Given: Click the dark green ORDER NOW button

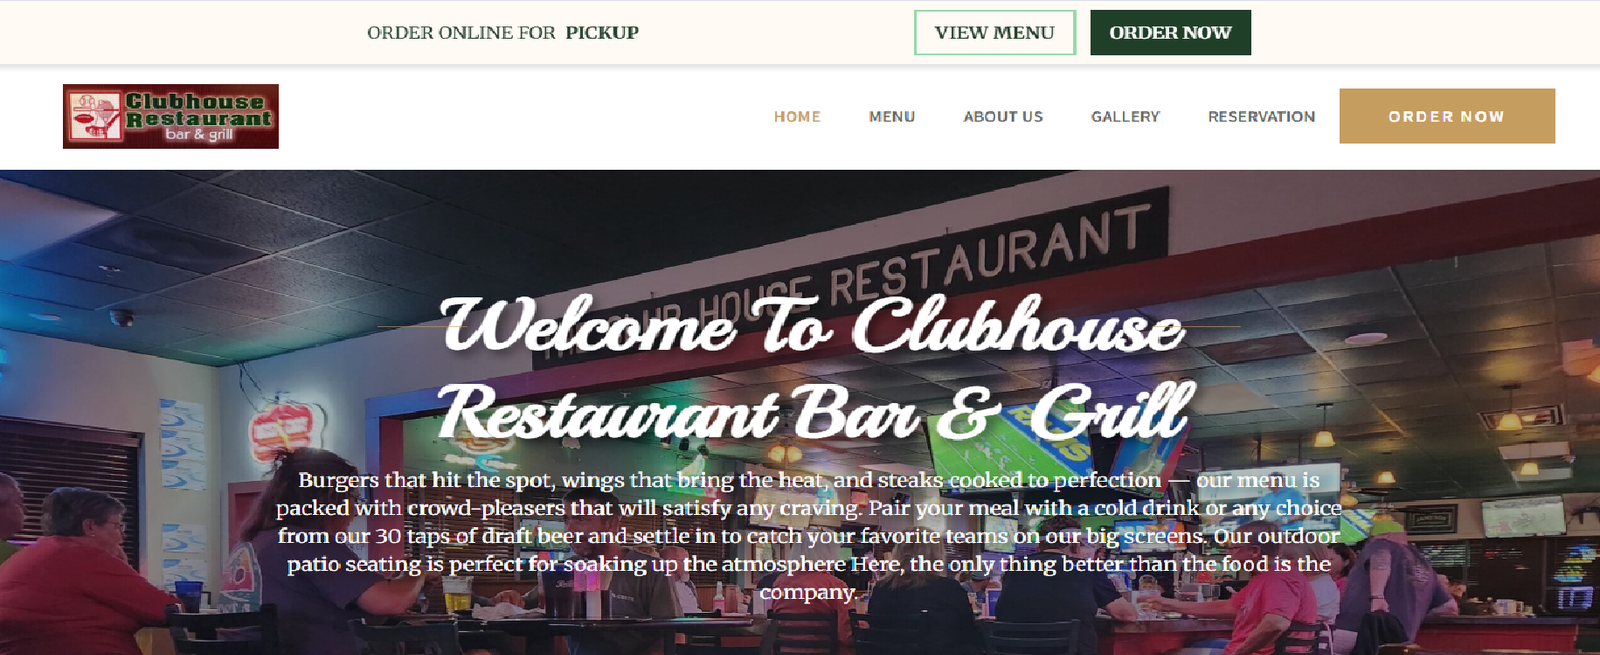Looking at the screenshot, I should coord(1170,33).
